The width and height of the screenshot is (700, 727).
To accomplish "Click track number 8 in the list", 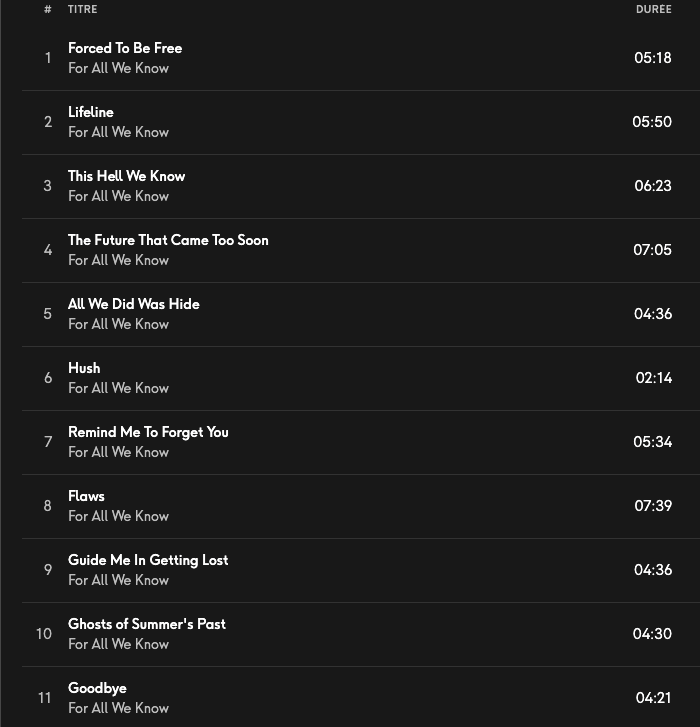I will (47, 506).
